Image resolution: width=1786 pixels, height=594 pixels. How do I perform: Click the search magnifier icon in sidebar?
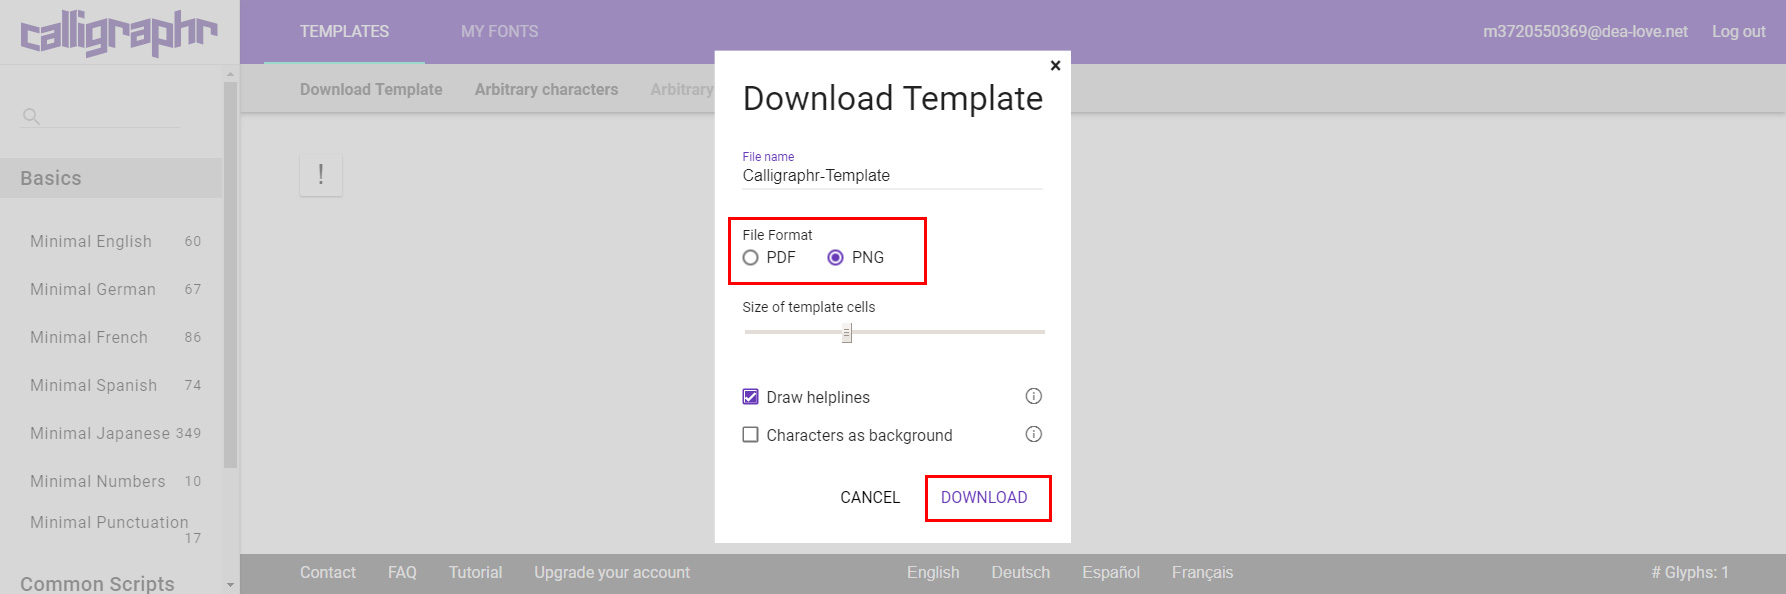tap(31, 116)
